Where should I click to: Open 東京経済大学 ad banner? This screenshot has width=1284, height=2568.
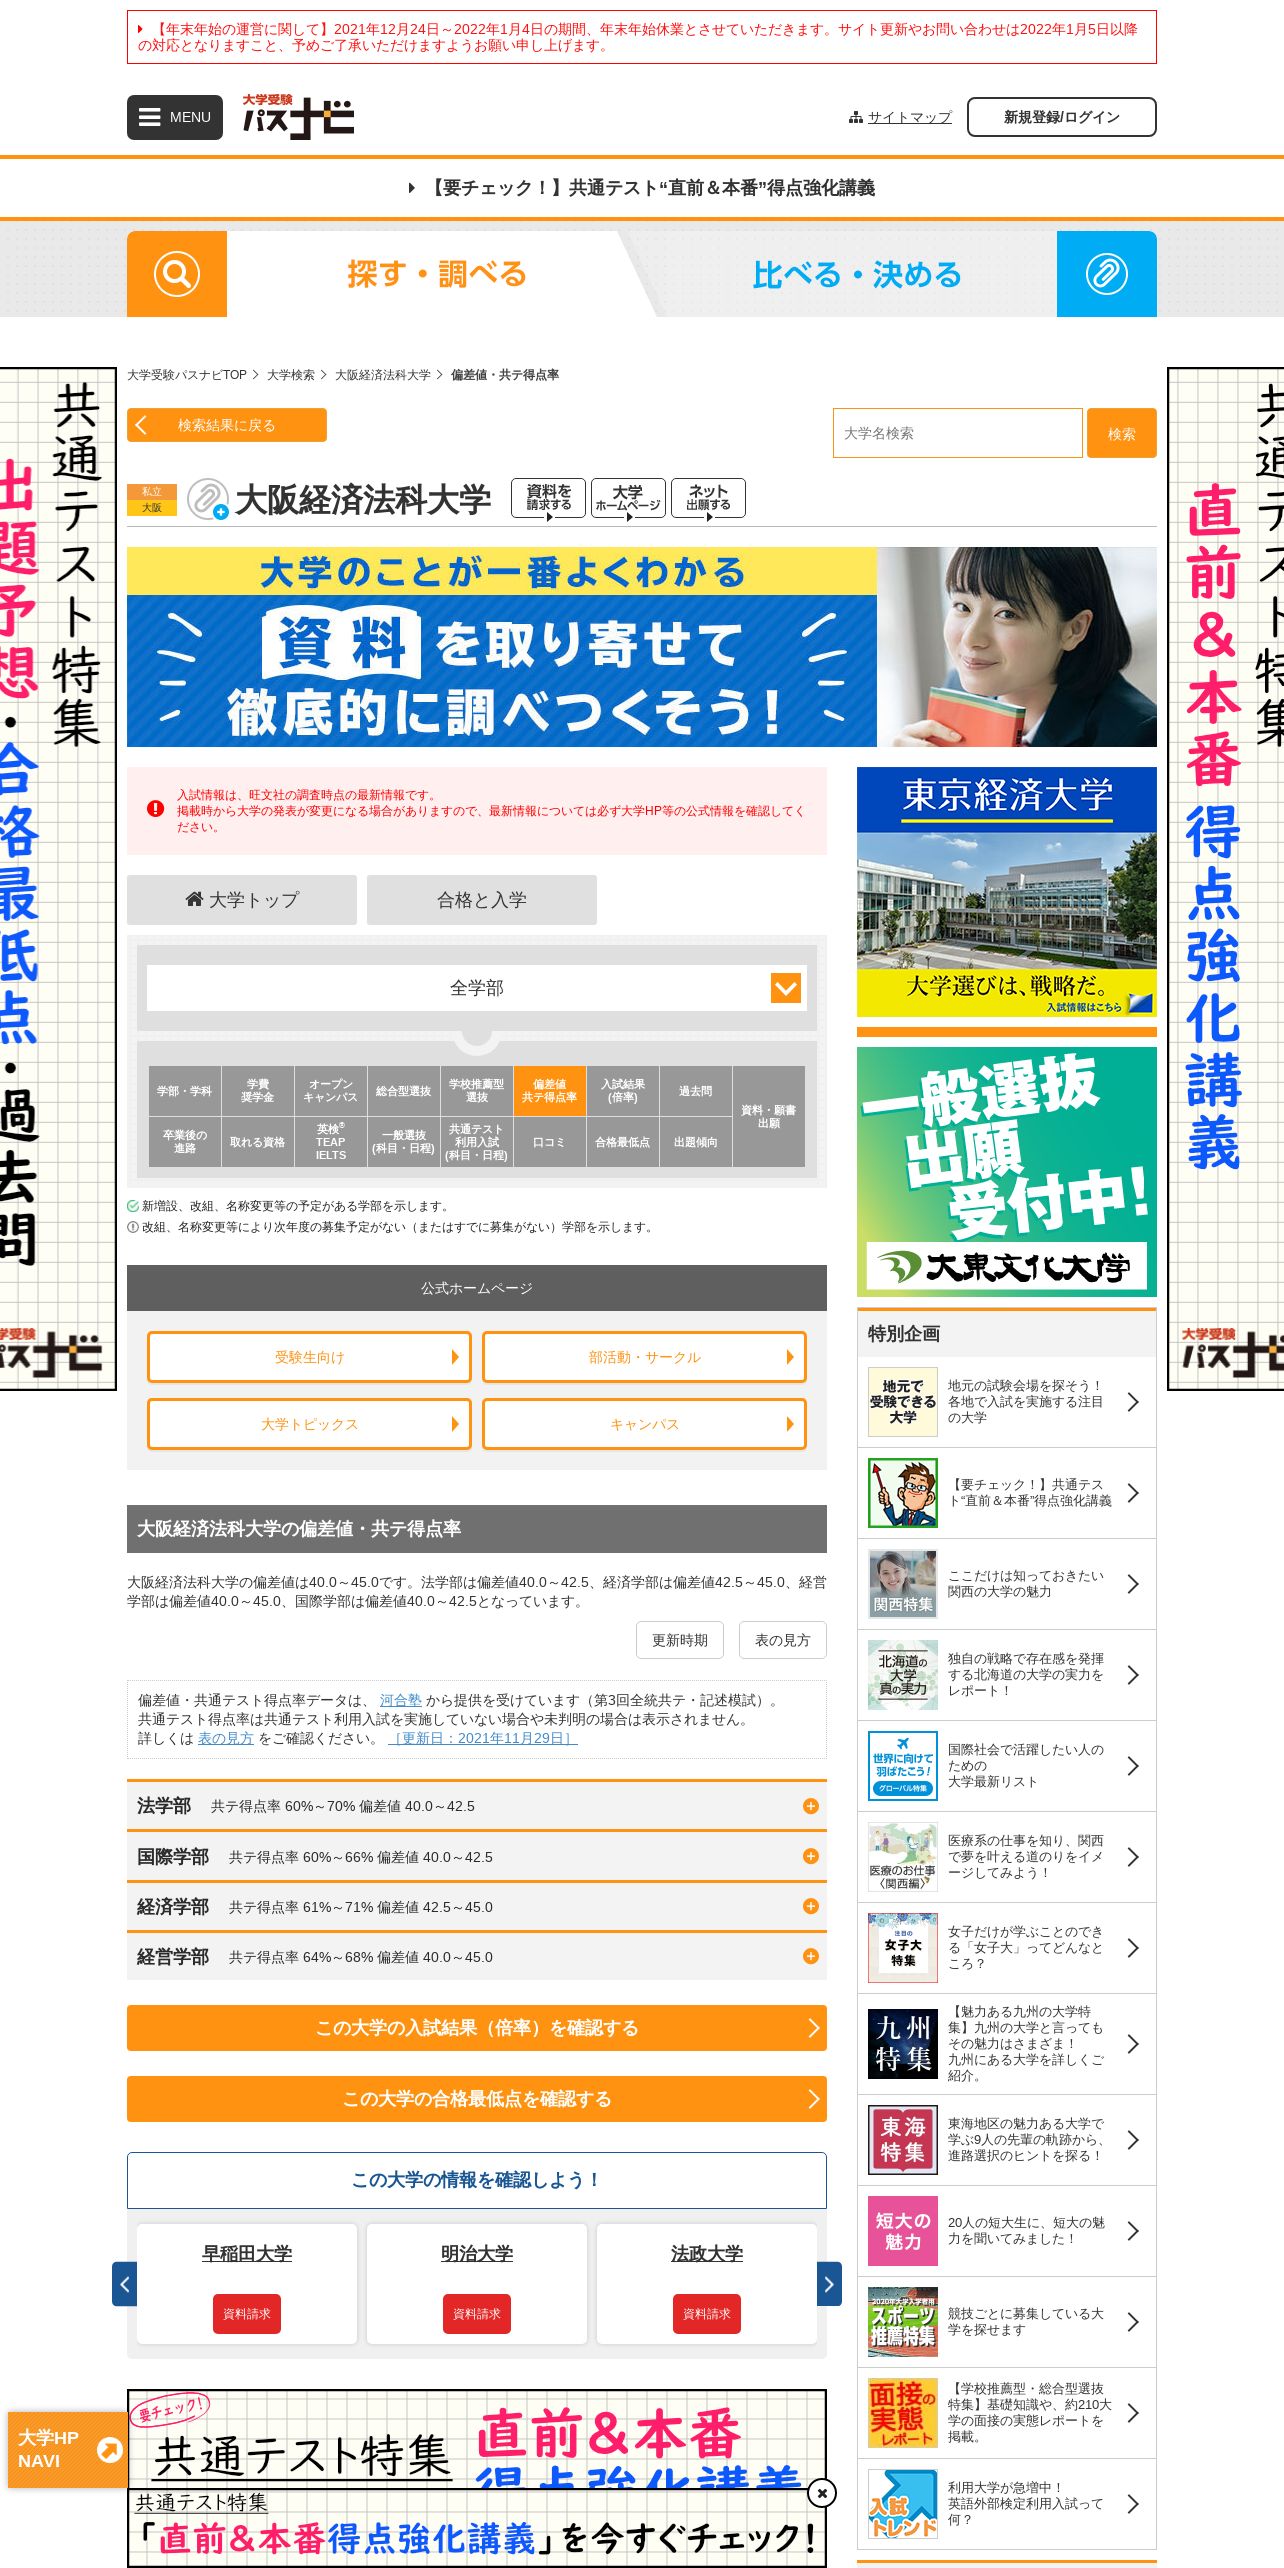(1007, 892)
